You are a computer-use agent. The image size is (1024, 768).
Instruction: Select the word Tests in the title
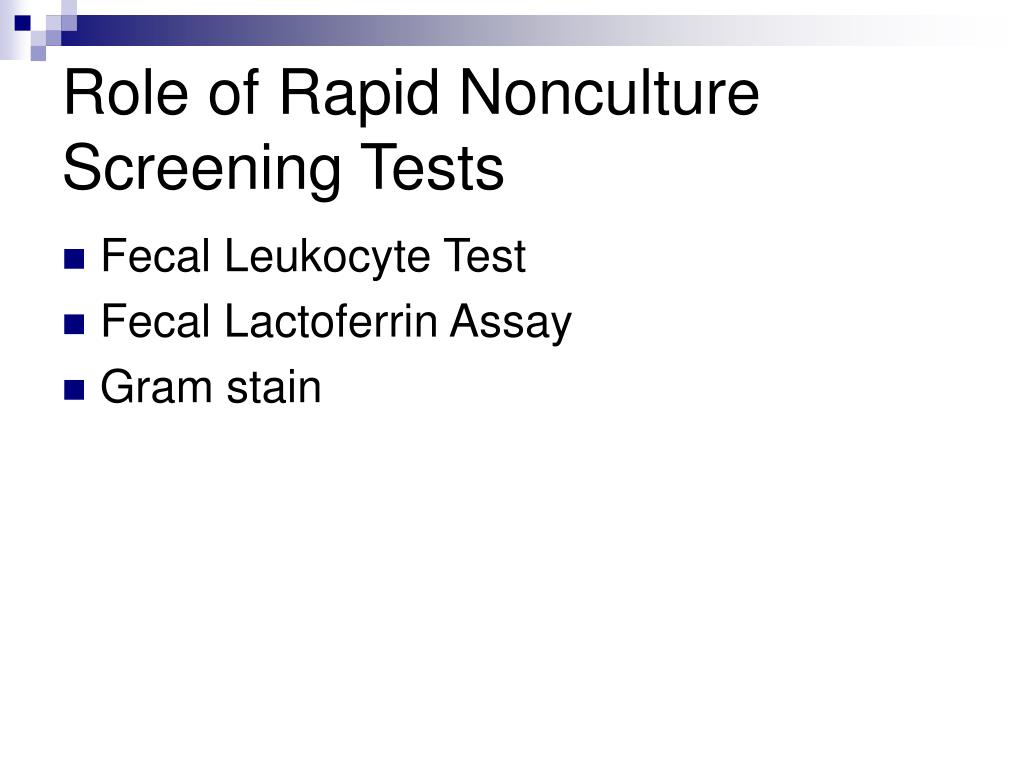(x=432, y=168)
